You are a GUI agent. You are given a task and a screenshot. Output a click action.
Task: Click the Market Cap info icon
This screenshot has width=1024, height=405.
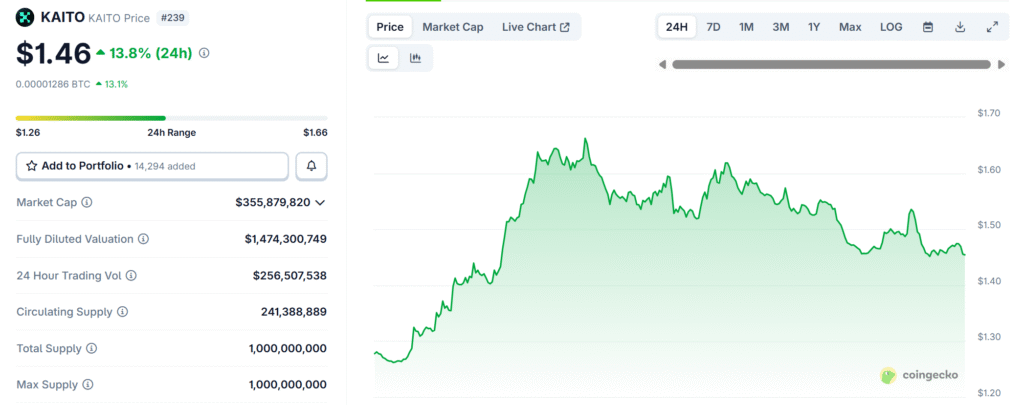86,203
